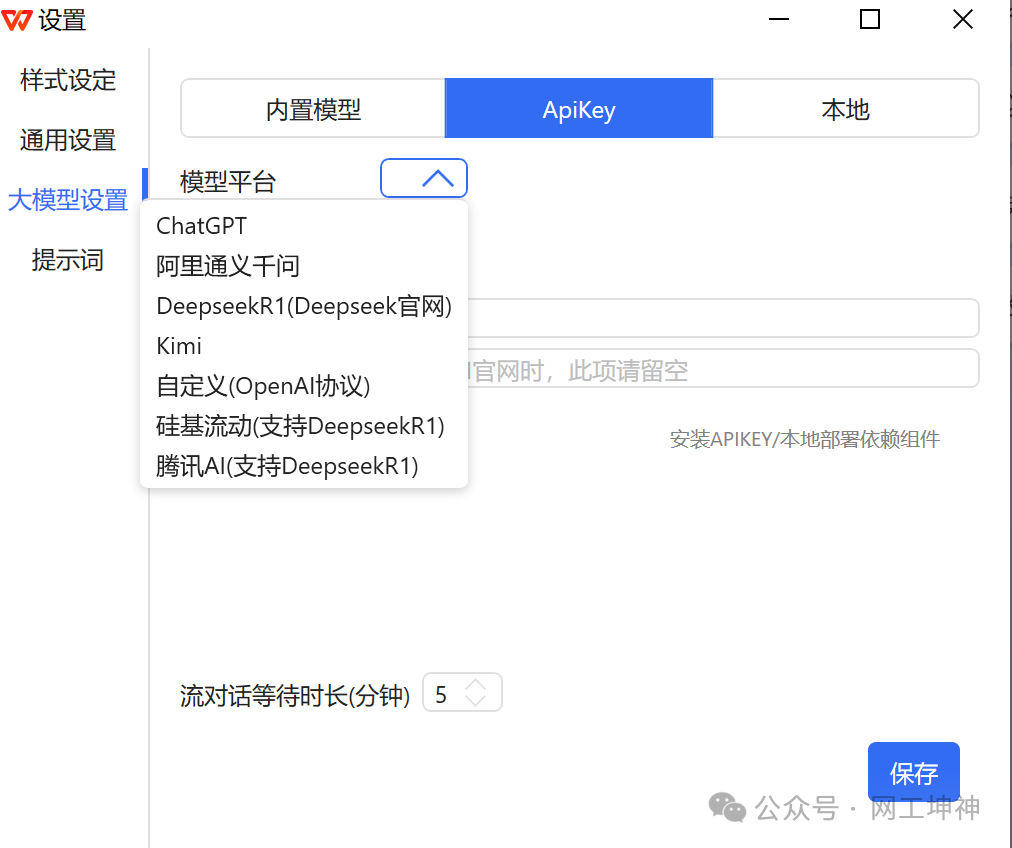Collapse the 模型平台 dropdown
Image resolution: width=1012 pixels, height=848 pixels.
click(424, 178)
